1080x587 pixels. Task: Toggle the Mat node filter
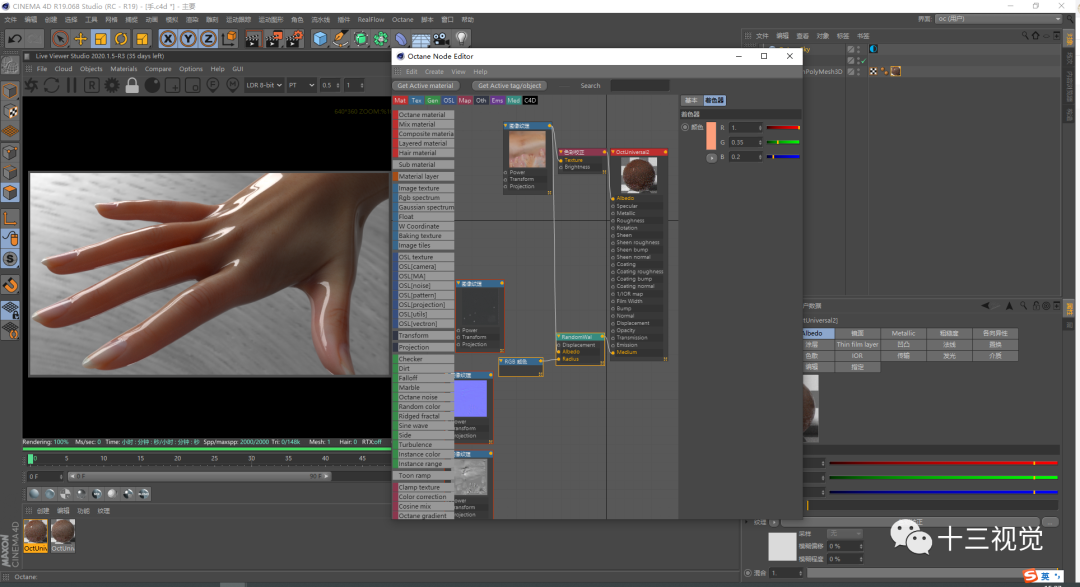pyautogui.click(x=400, y=101)
